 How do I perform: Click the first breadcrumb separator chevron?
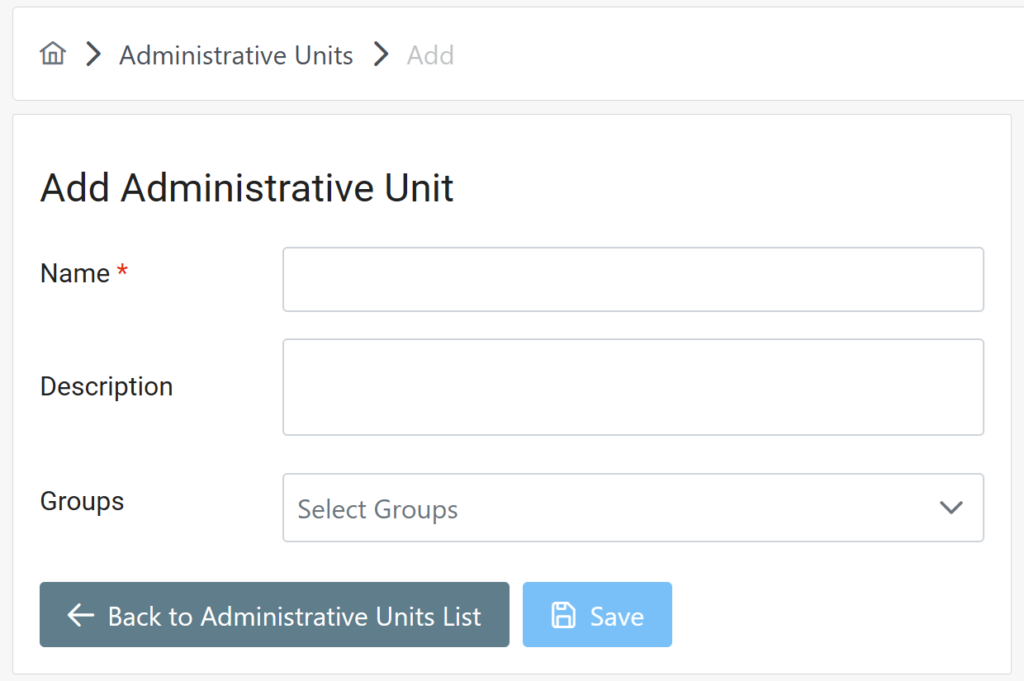(x=94, y=55)
